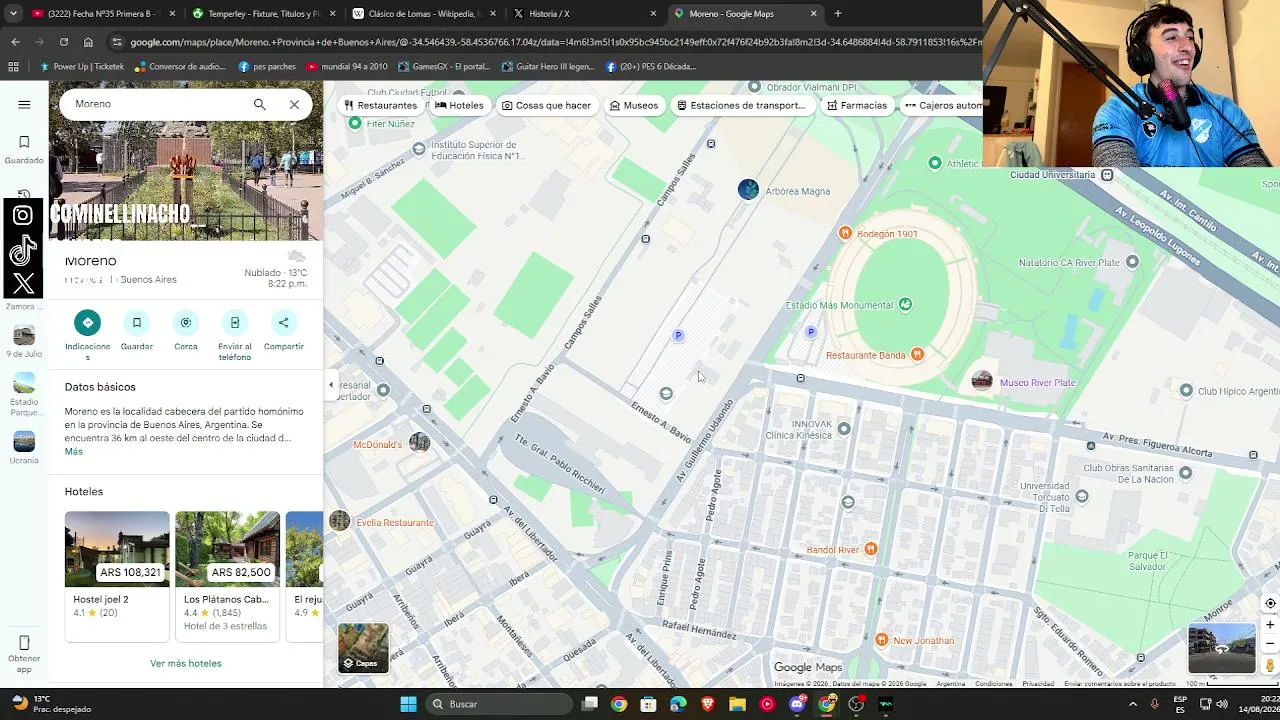Open the INNOVAK Clínica Kinésica marker
Viewport: 1280px width, 720px height.
click(844, 429)
